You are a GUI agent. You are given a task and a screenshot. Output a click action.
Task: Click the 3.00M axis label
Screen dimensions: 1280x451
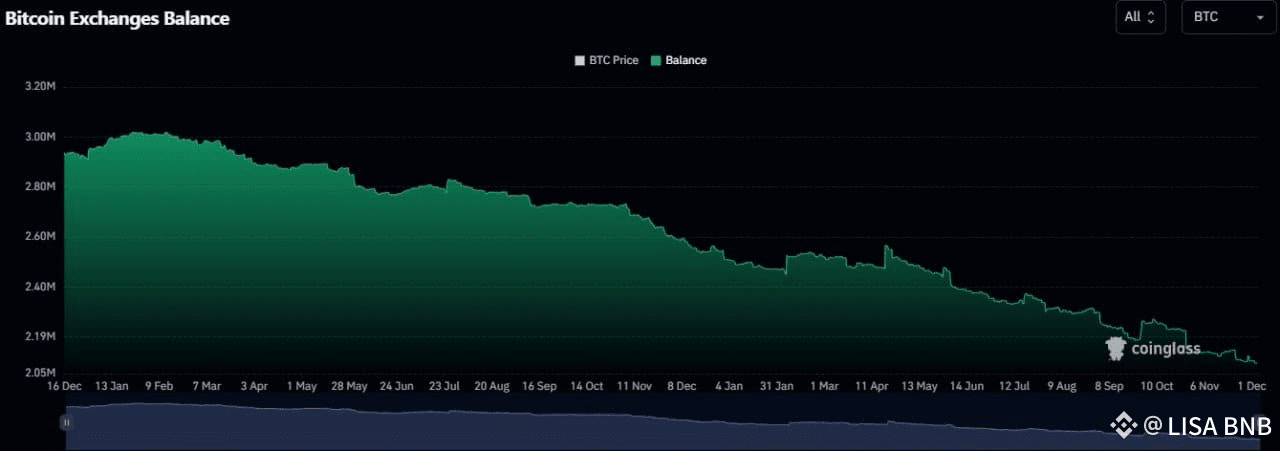(39, 137)
